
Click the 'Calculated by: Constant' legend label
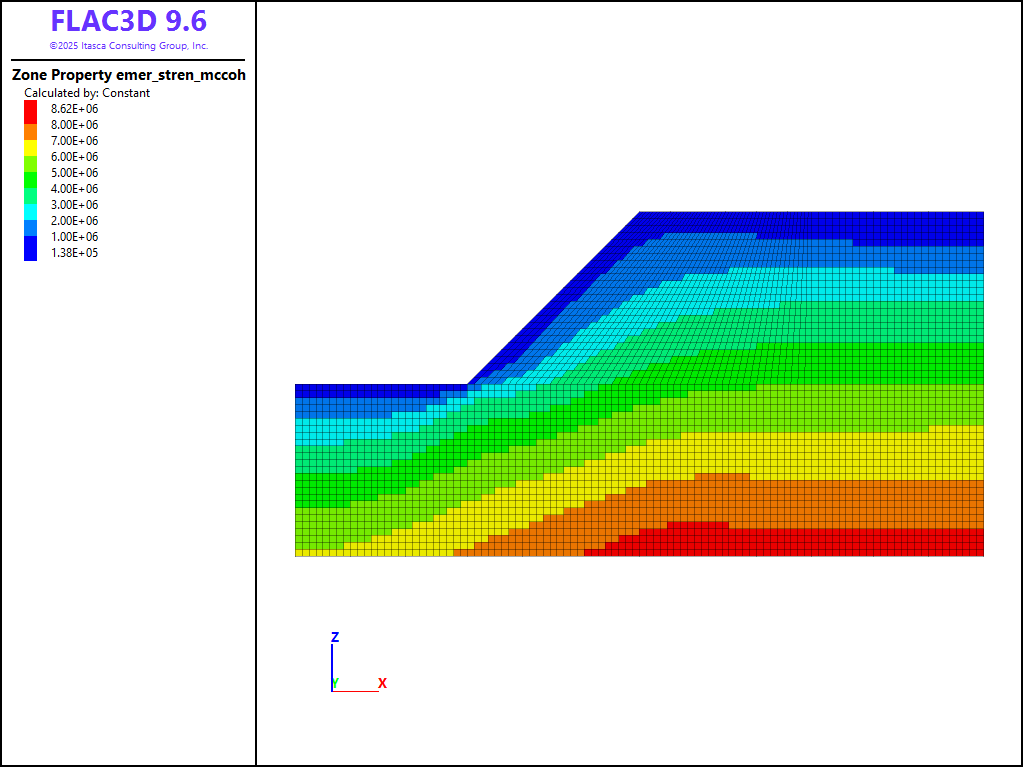[87, 93]
